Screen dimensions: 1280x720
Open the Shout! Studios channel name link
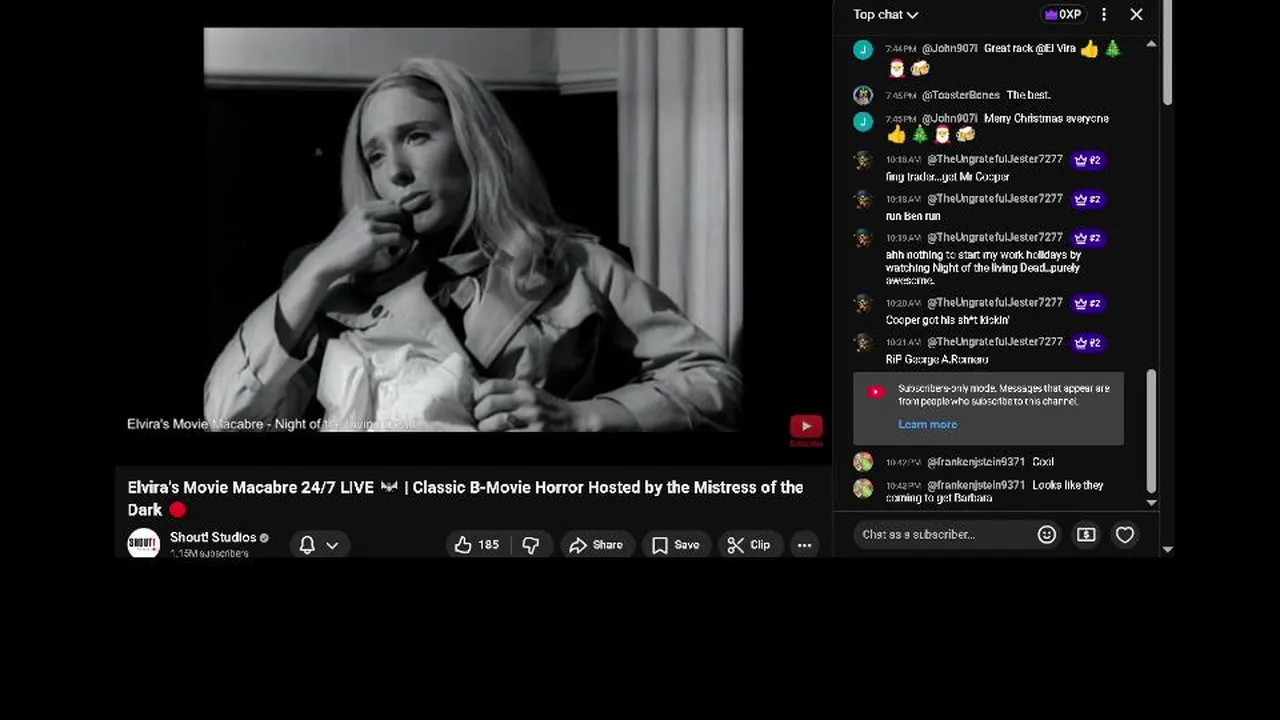pyautogui.click(x=213, y=537)
